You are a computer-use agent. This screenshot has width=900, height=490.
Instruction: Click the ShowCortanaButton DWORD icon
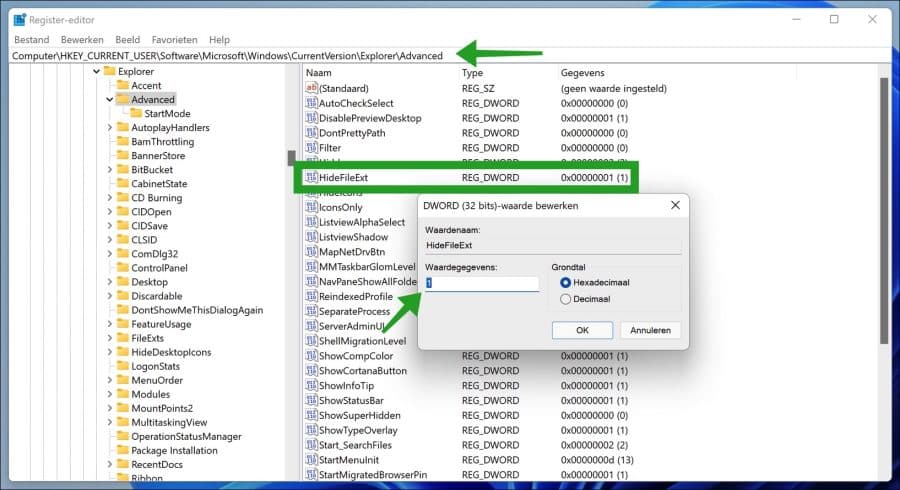(312, 371)
